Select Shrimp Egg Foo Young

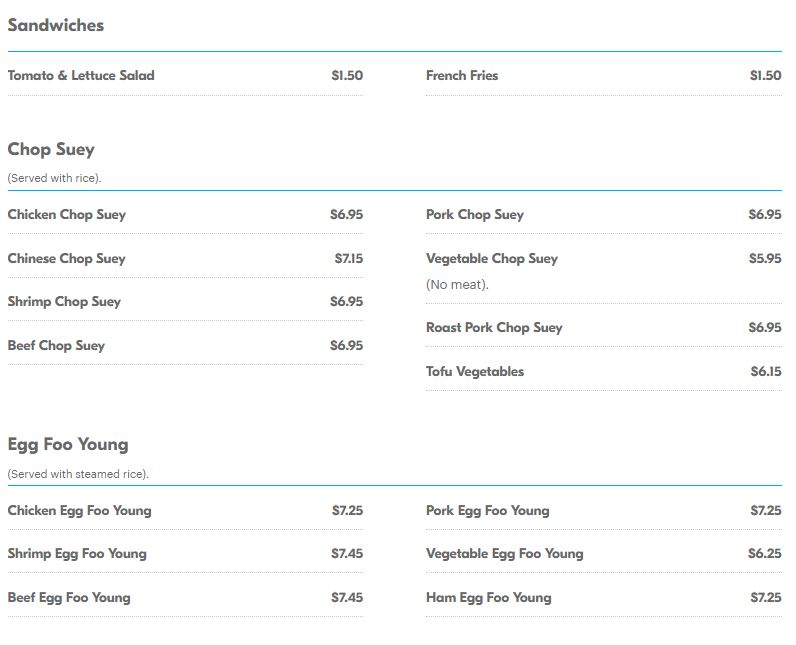(x=77, y=554)
